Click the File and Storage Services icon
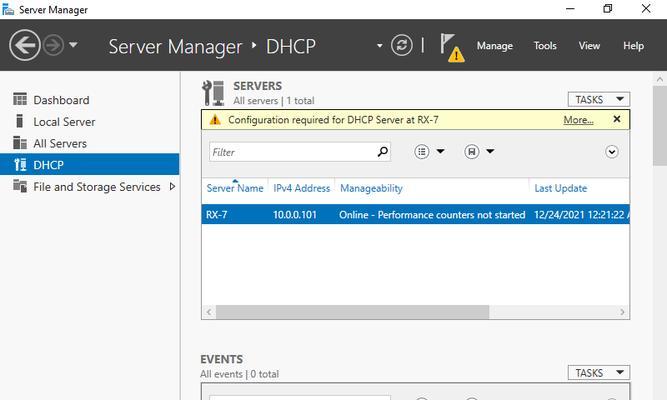 pos(20,186)
